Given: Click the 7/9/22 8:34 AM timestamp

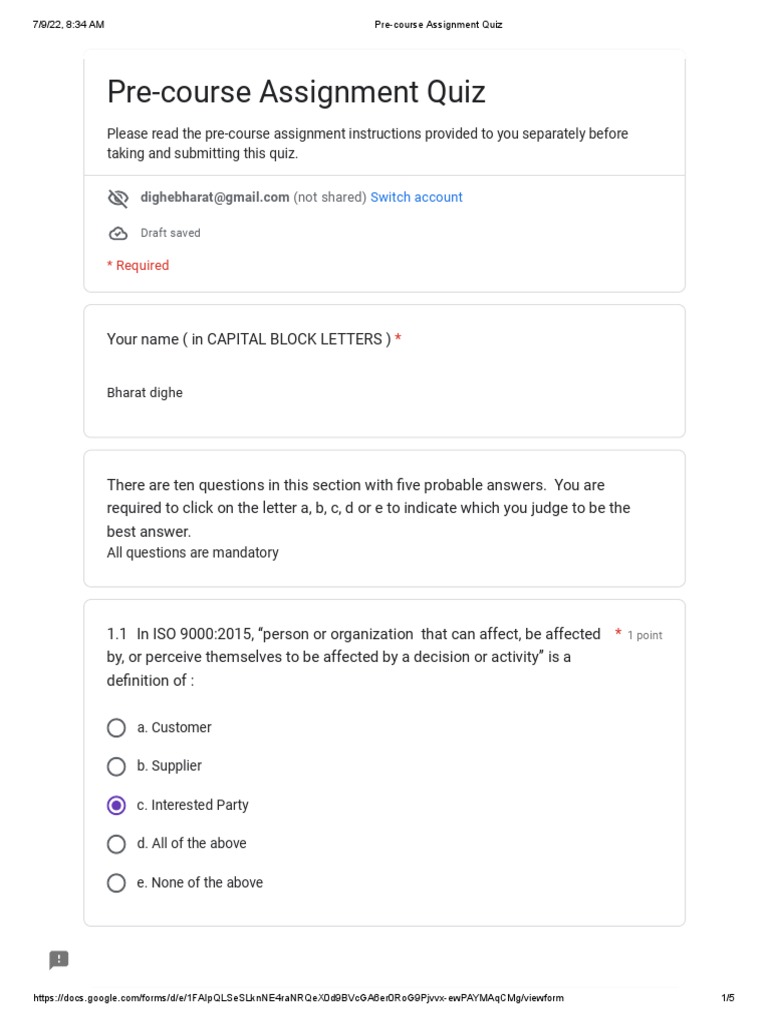Looking at the screenshot, I should [x=68, y=24].
